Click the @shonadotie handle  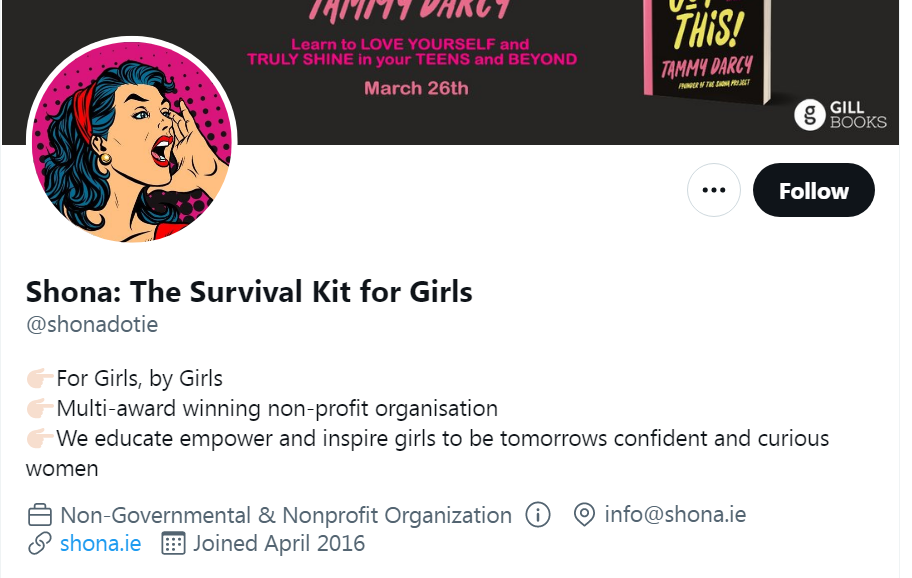pos(92,325)
